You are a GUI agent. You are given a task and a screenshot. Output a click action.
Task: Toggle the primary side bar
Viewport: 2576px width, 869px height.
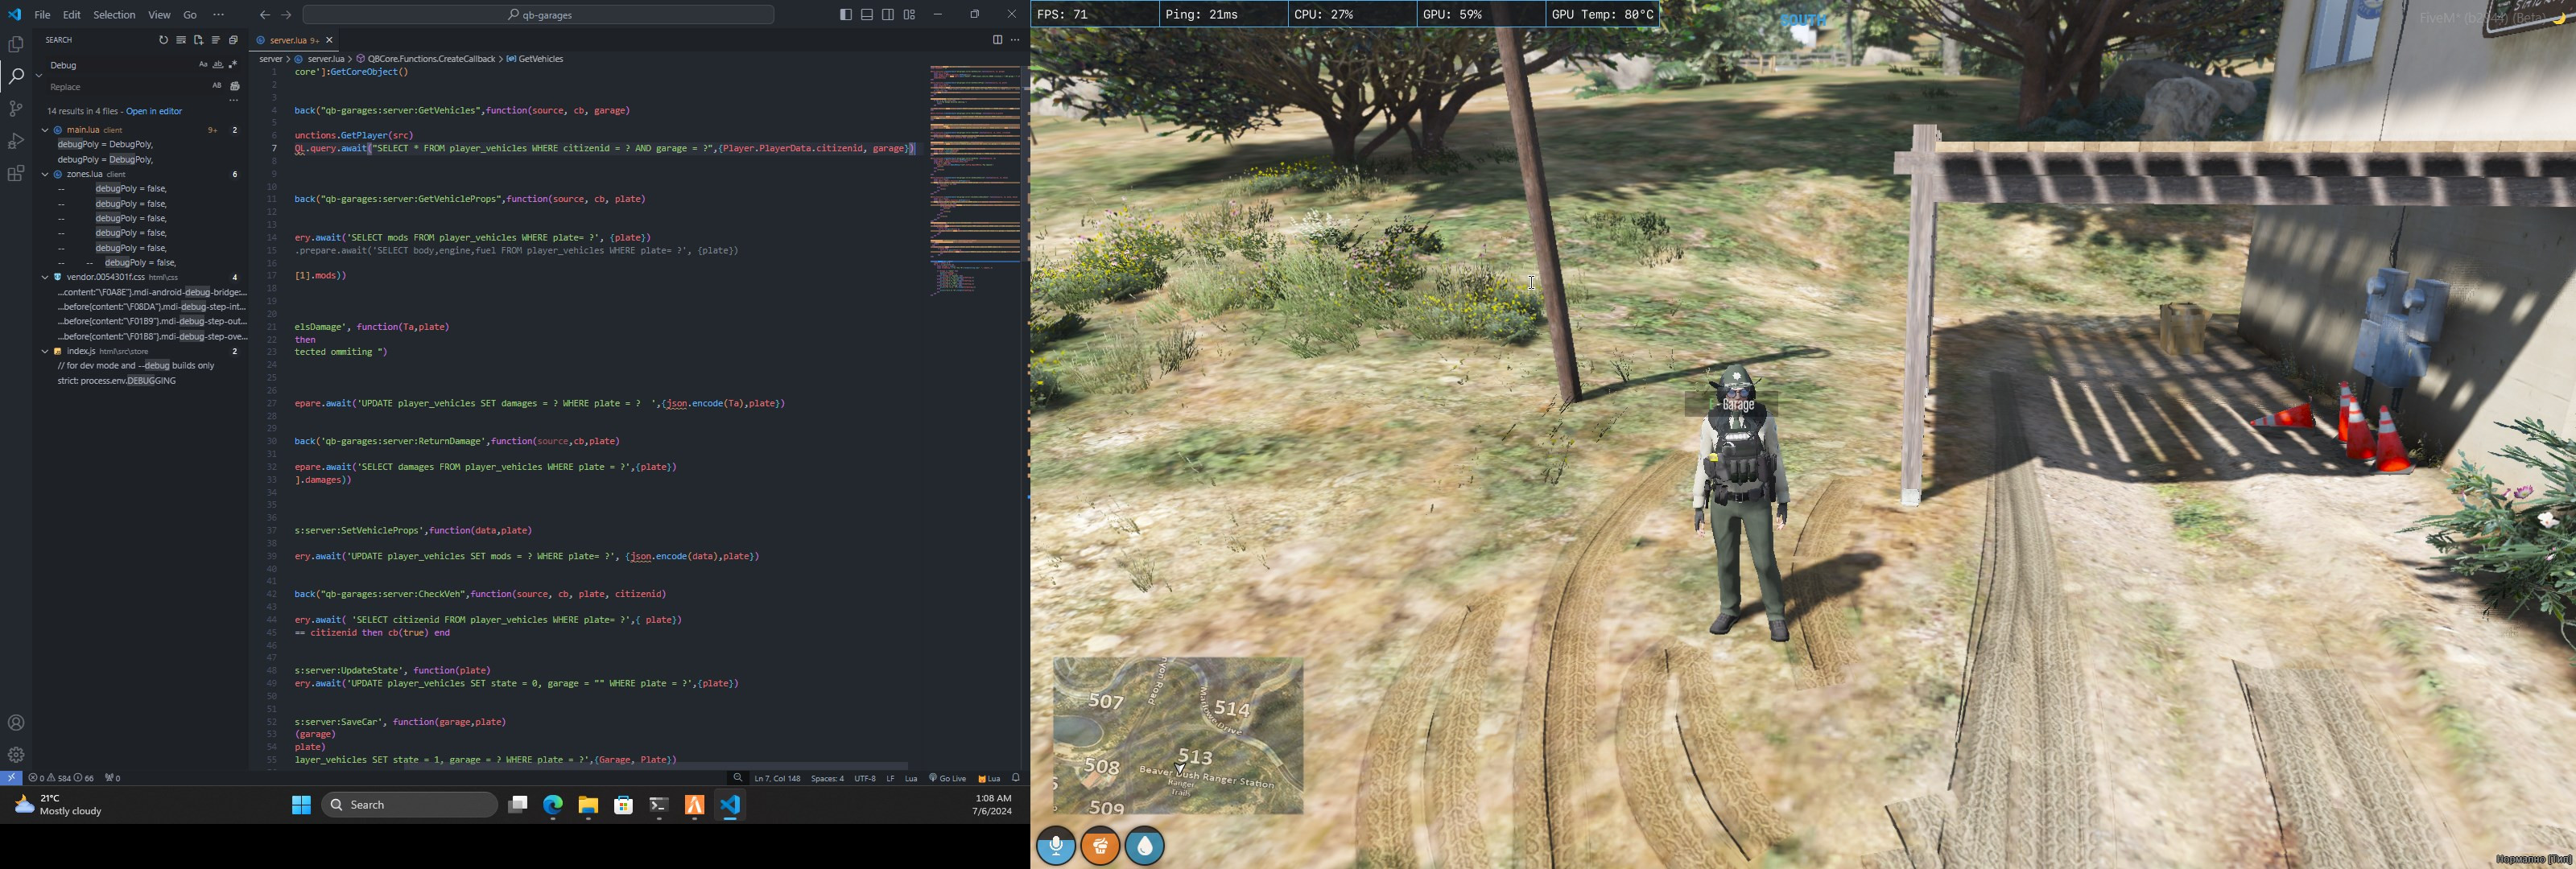tap(846, 15)
